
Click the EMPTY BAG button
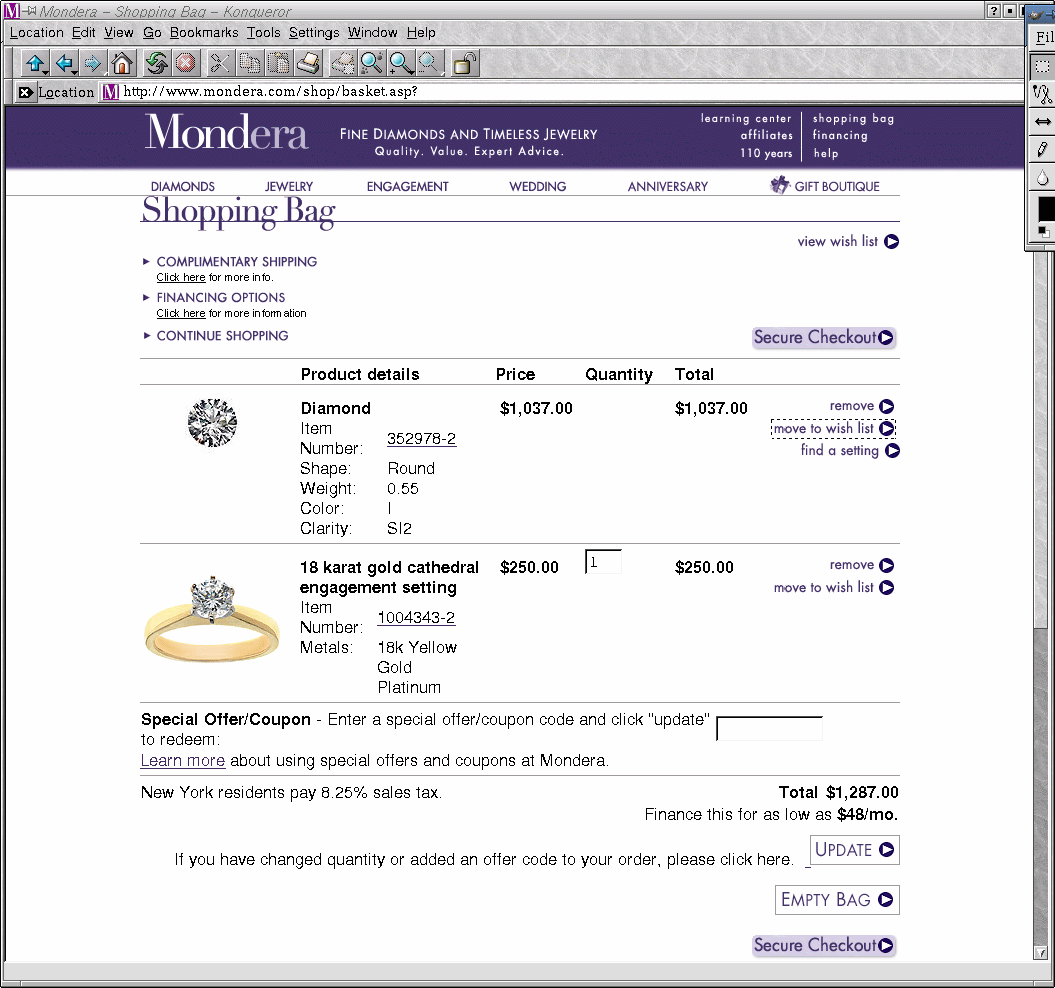837,900
